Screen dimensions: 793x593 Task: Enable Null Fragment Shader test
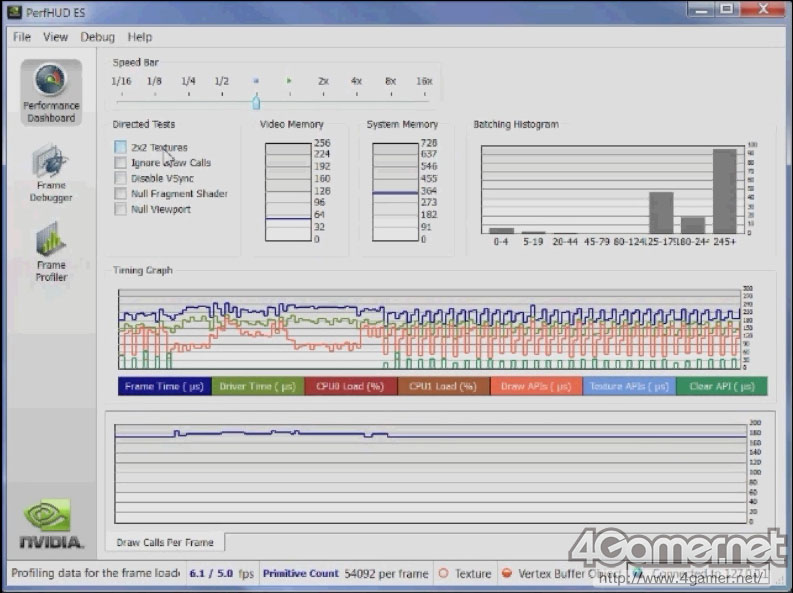(x=121, y=194)
